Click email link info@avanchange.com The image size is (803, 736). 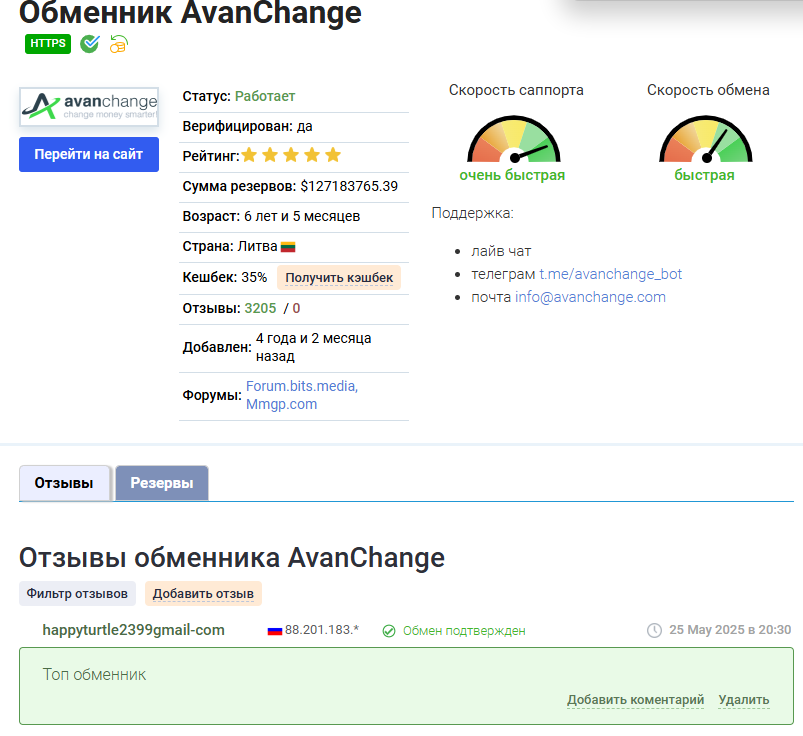click(x=590, y=297)
